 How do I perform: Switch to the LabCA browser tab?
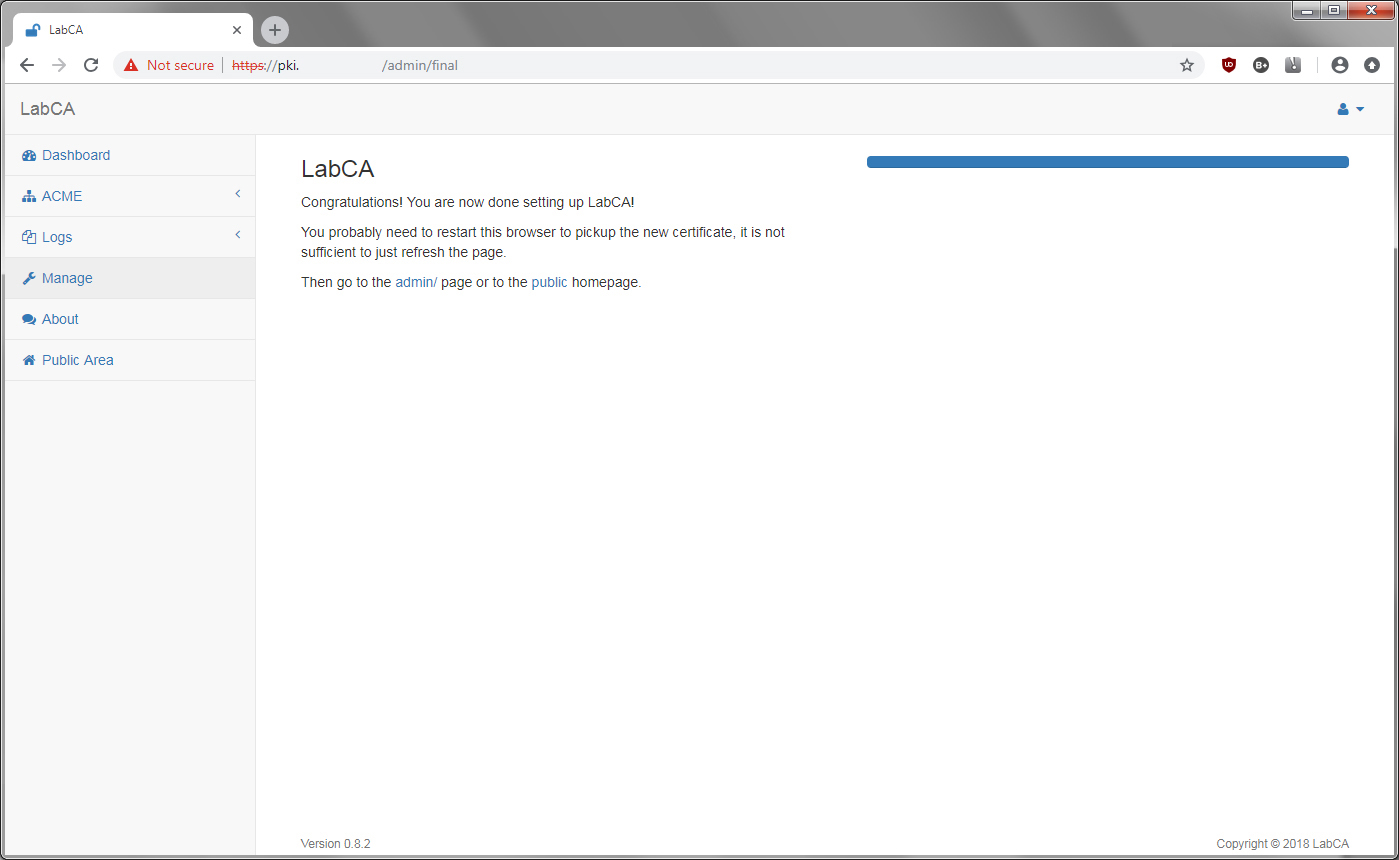[x=120, y=29]
